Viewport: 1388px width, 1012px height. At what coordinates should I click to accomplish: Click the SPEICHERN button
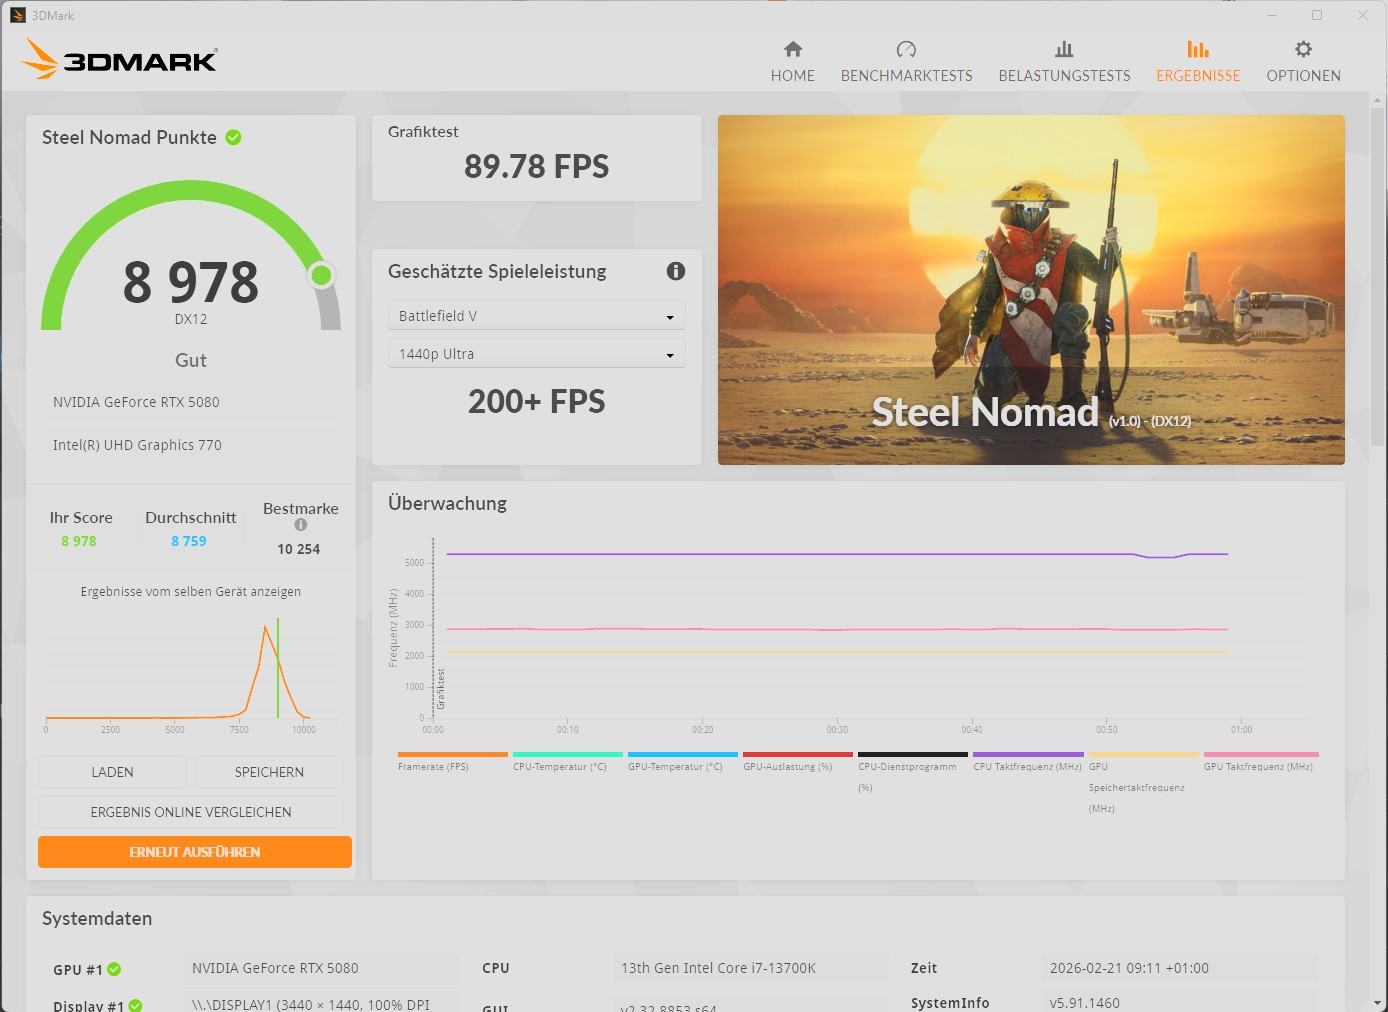point(269,772)
